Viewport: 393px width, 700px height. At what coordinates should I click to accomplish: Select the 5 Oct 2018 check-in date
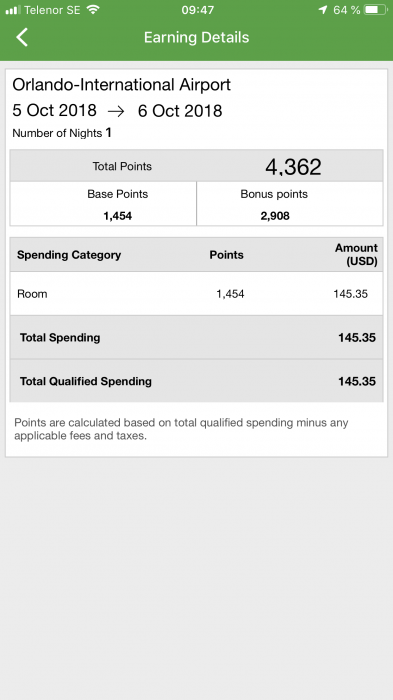pos(54,111)
